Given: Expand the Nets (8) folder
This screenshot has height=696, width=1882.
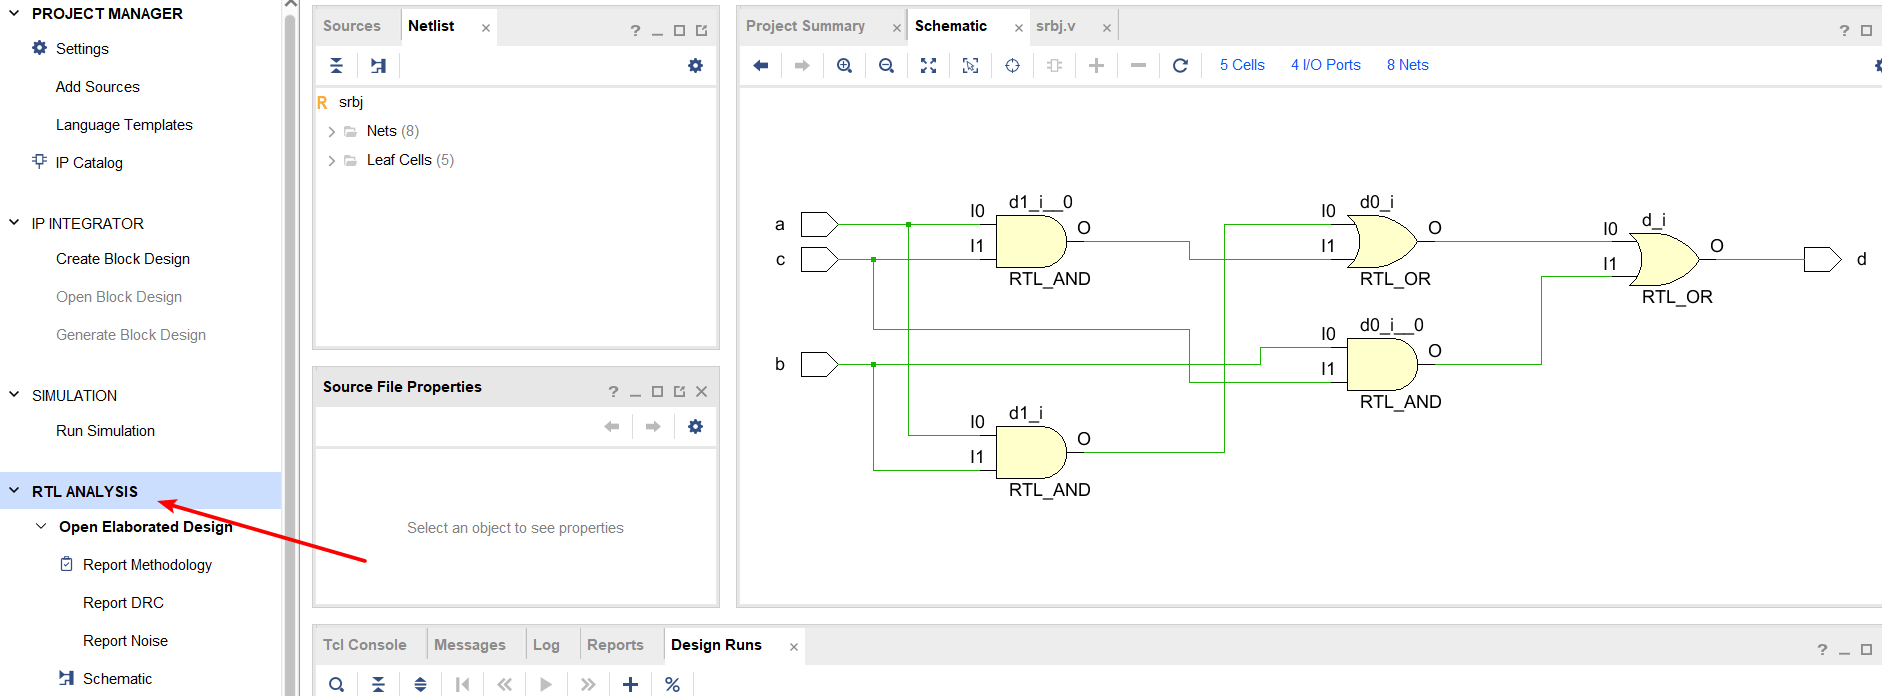Looking at the screenshot, I should tap(331, 132).
